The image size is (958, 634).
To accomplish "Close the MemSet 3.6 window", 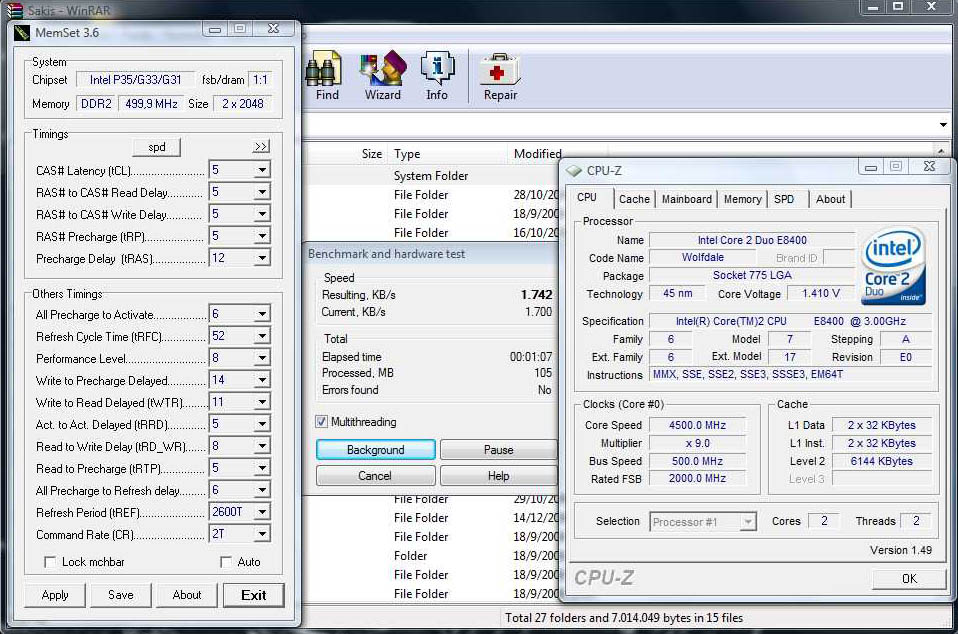I will pyautogui.click(x=274, y=29).
